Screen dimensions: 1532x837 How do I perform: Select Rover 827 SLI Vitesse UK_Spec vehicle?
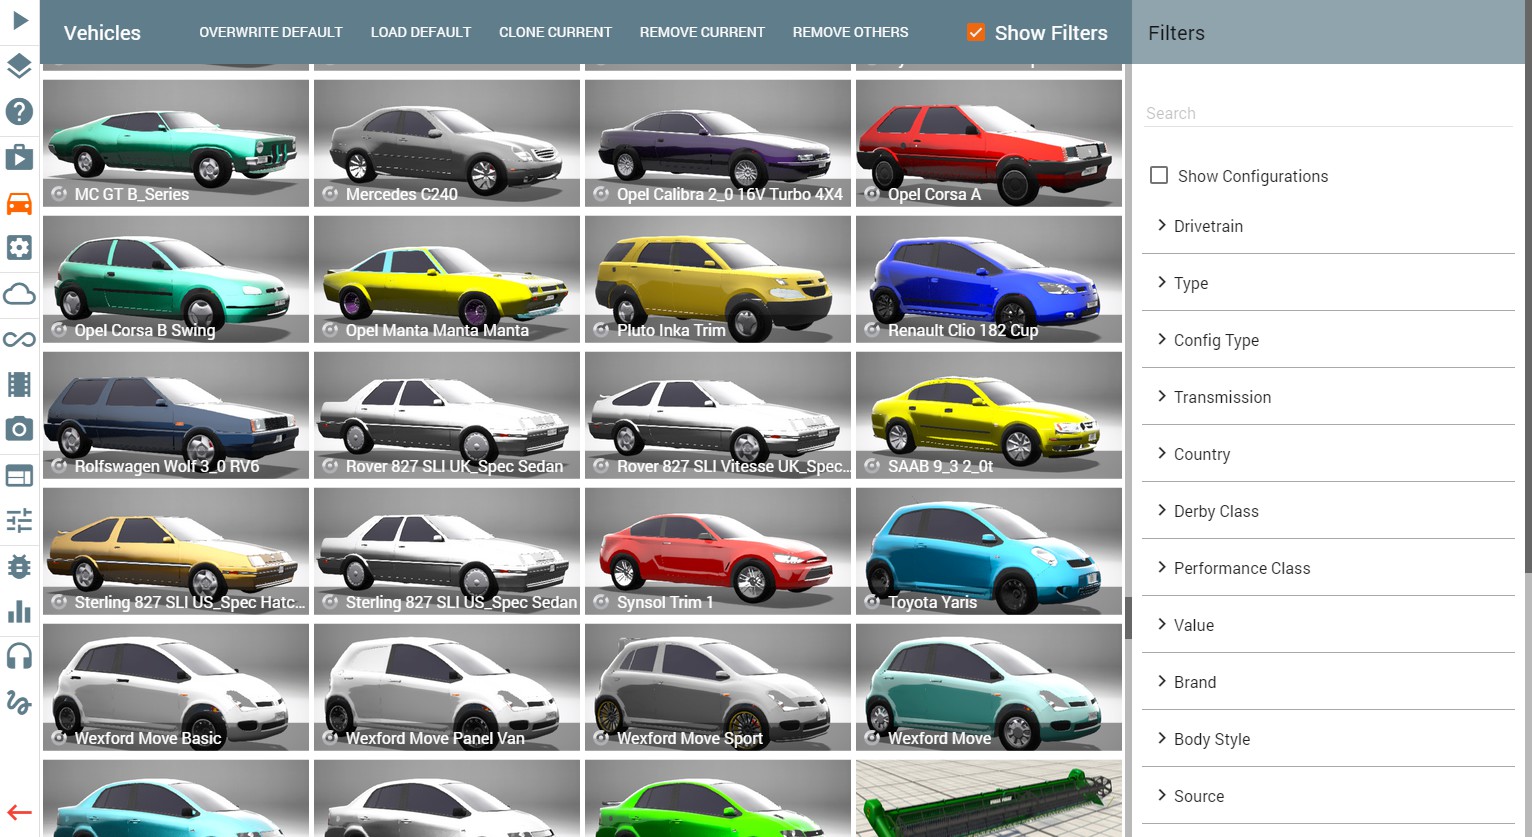(x=718, y=415)
